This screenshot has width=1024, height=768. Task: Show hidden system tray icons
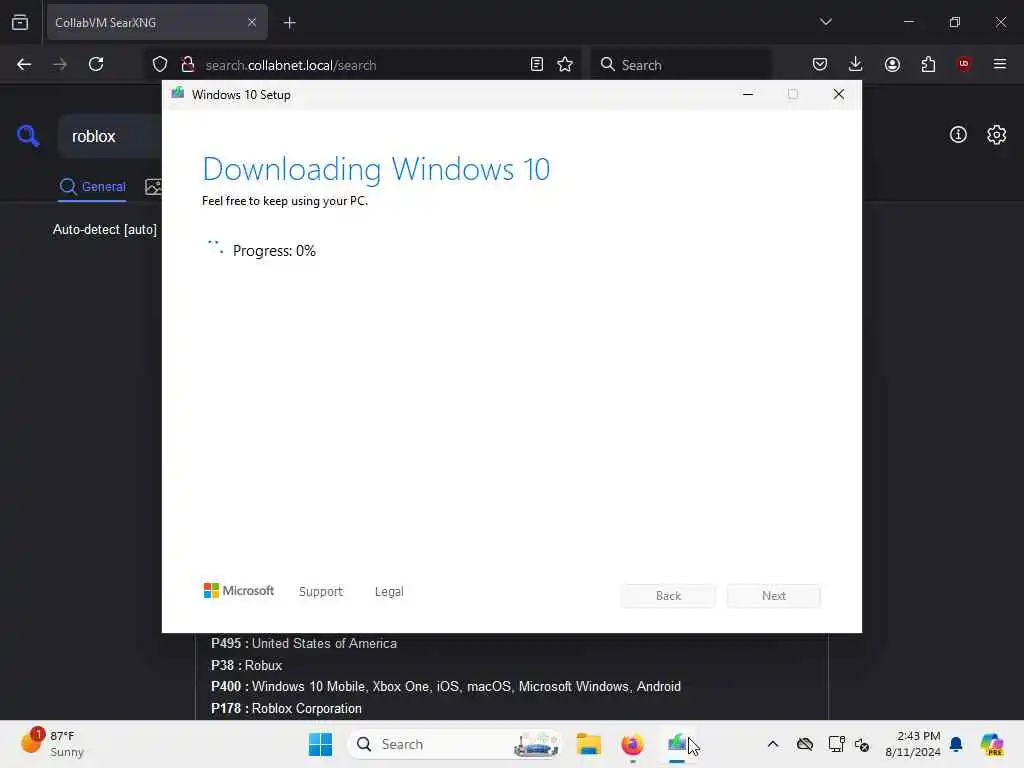[x=773, y=744]
